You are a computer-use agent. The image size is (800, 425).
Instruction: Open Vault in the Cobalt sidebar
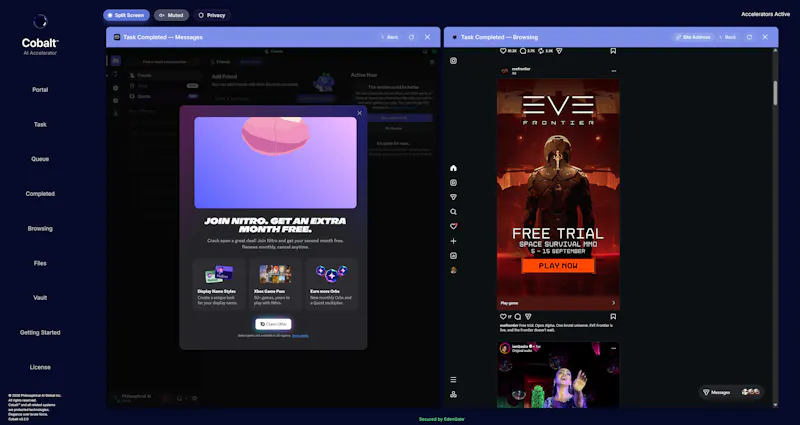pos(40,298)
